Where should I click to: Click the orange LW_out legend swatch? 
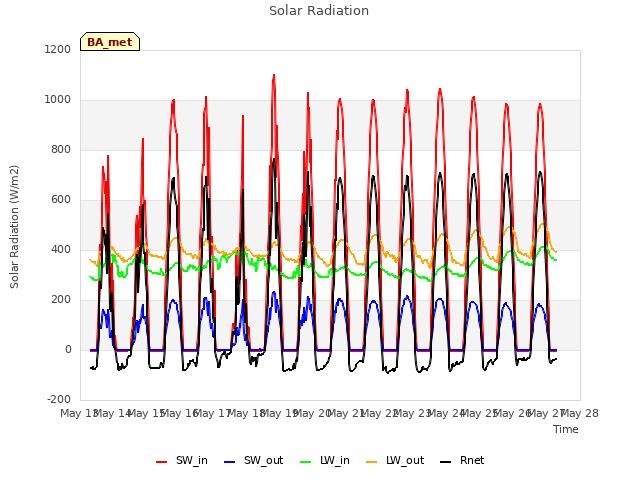click(x=372, y=462)
